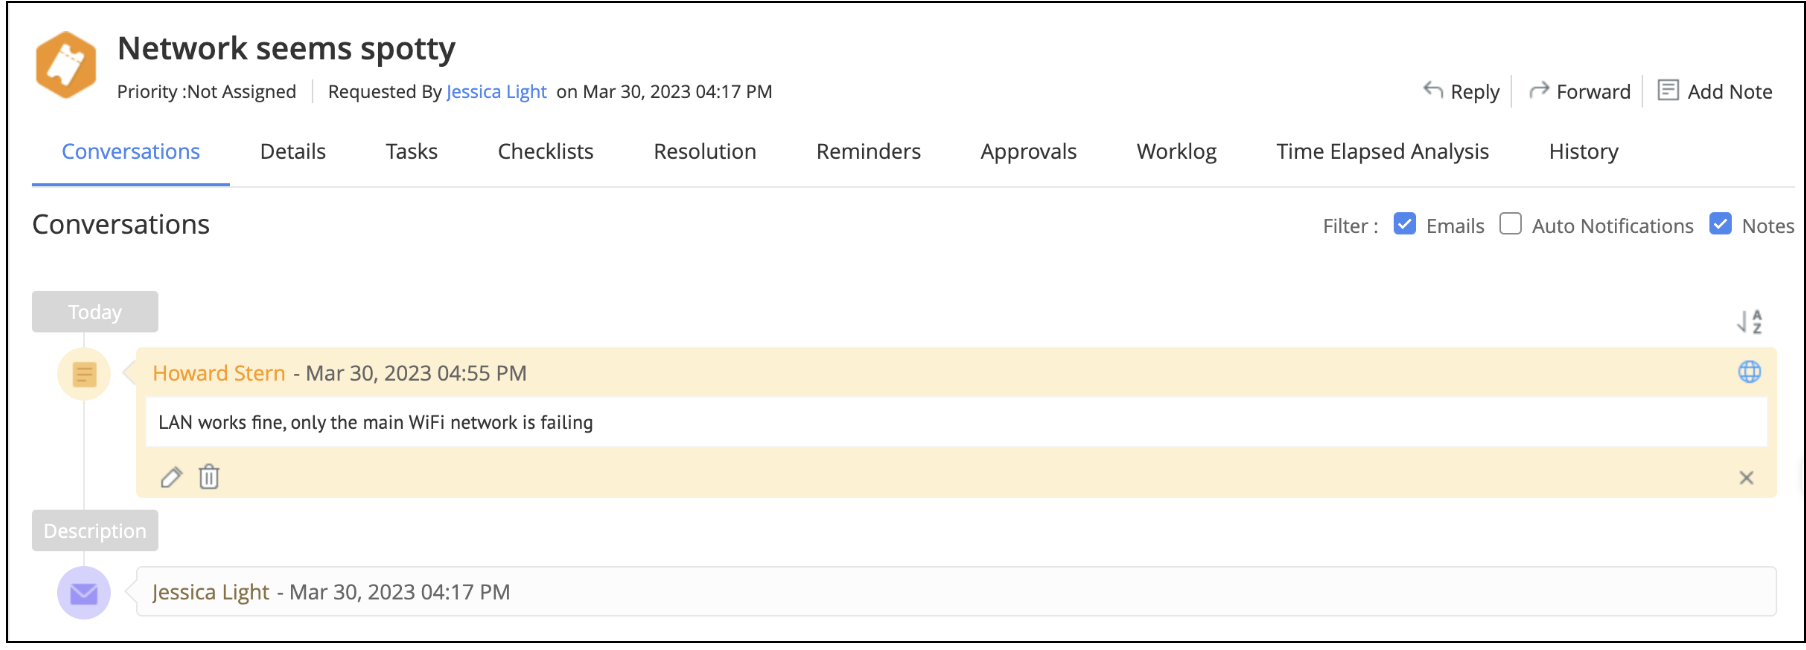
Task: Forward this request
Action: click(1580, 92)
